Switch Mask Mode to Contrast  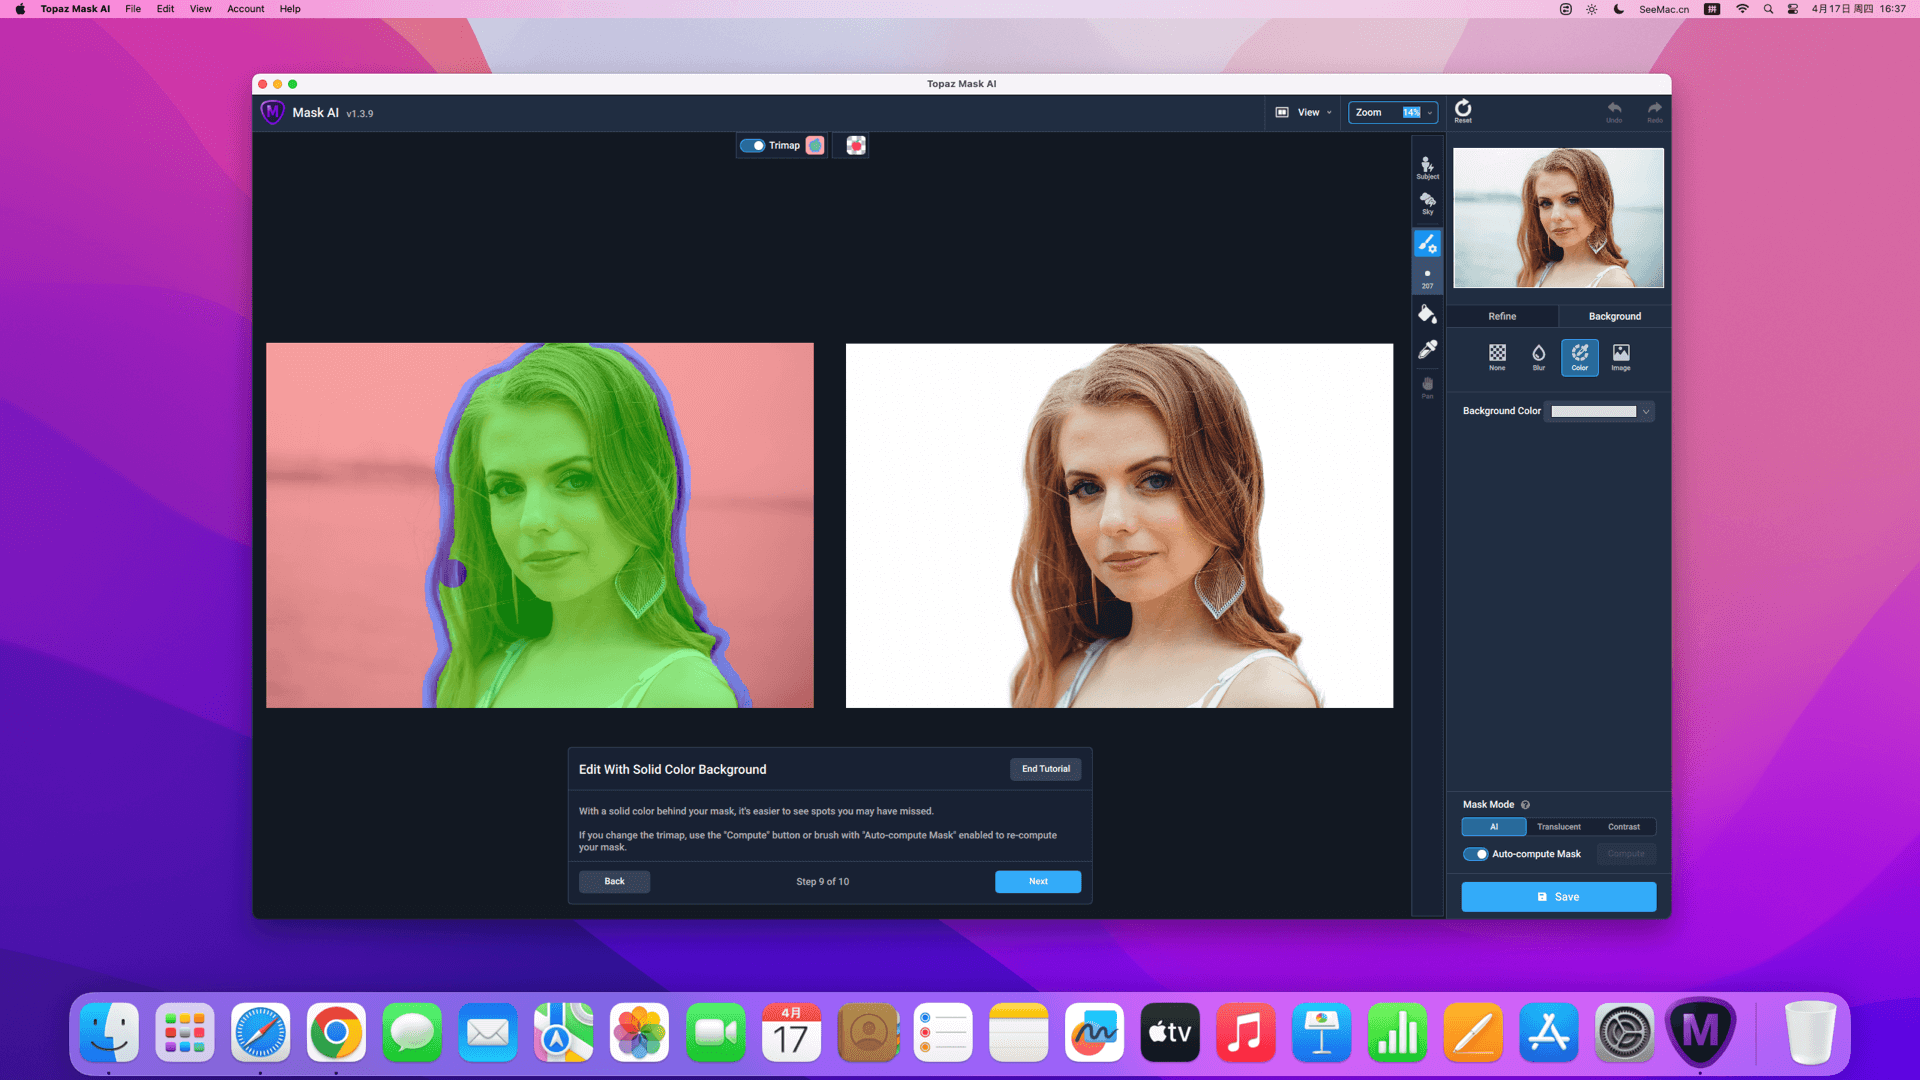tap(1623, 827)
